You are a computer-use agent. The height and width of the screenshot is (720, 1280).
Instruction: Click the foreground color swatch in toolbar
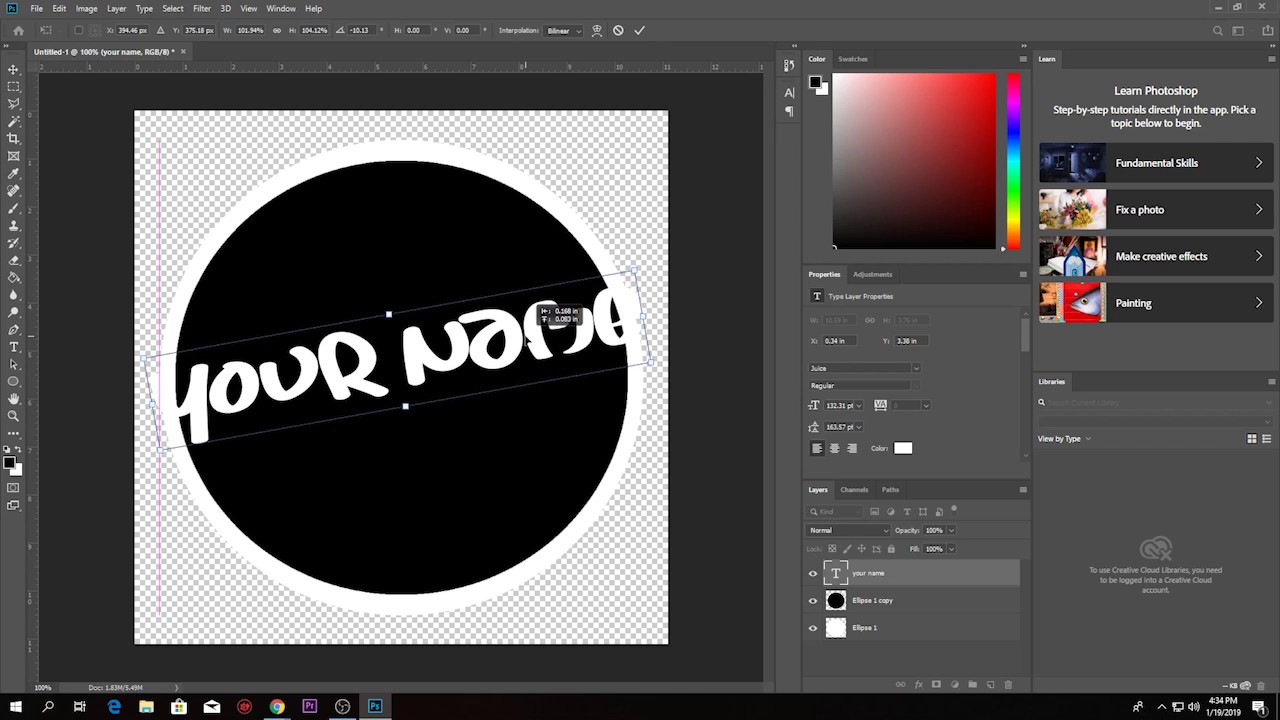coord(9,463)
